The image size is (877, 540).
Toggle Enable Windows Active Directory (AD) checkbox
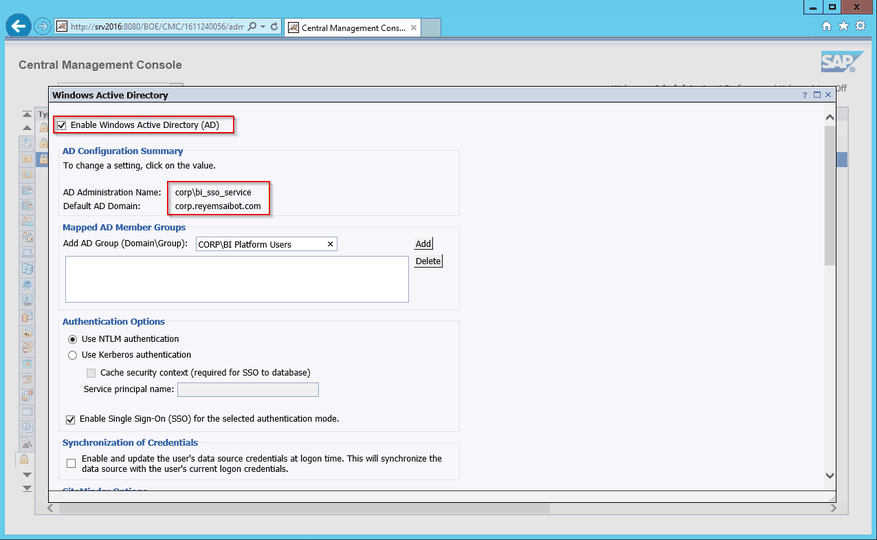pos(62,125)
